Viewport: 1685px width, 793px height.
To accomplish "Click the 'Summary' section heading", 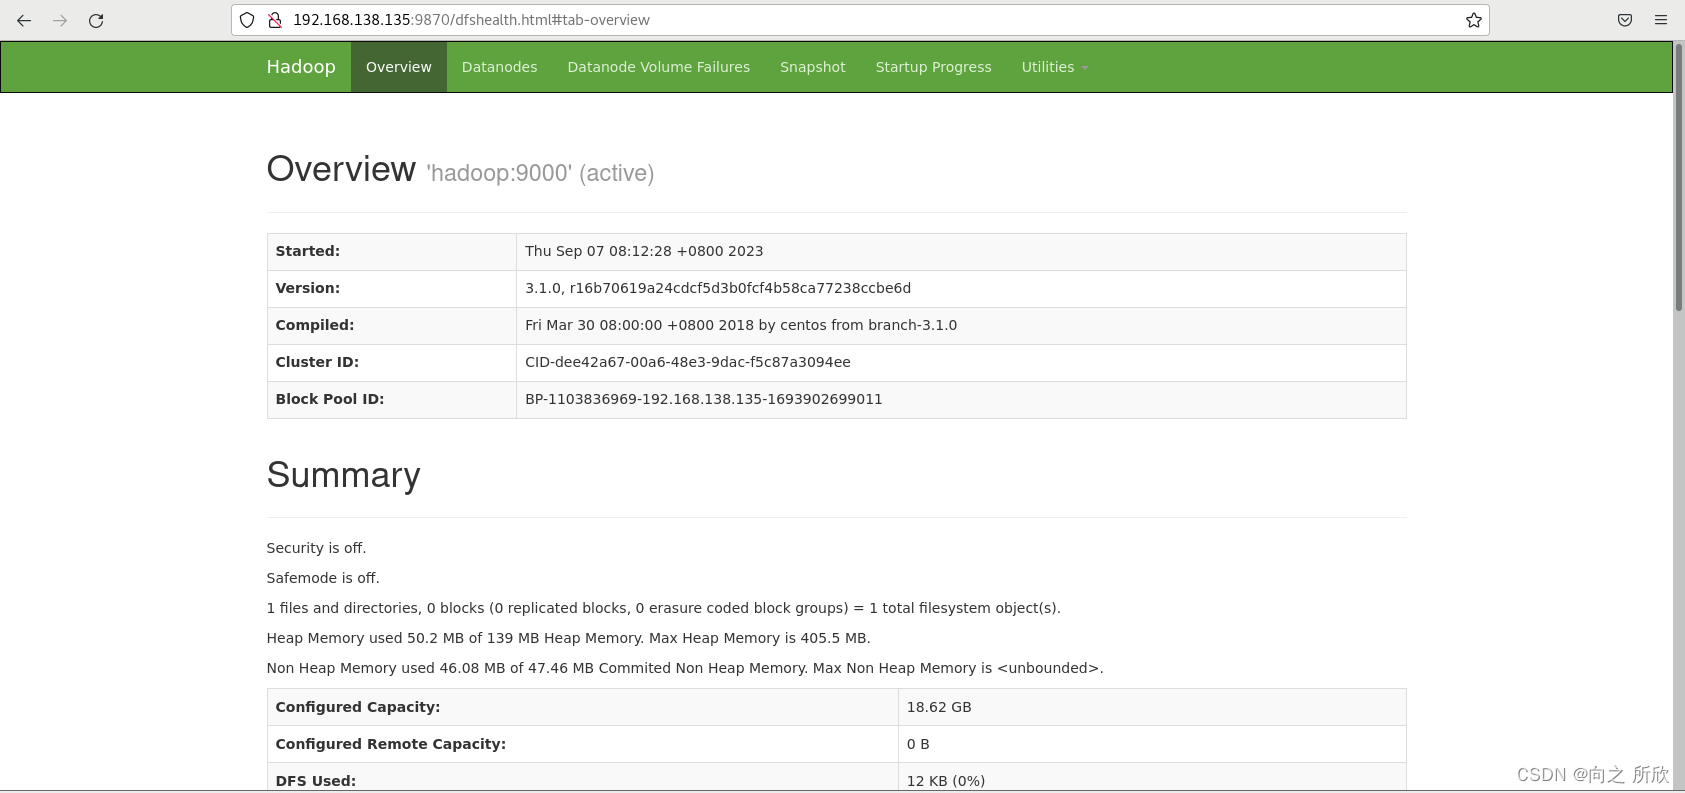I will [x=344, y=475].
